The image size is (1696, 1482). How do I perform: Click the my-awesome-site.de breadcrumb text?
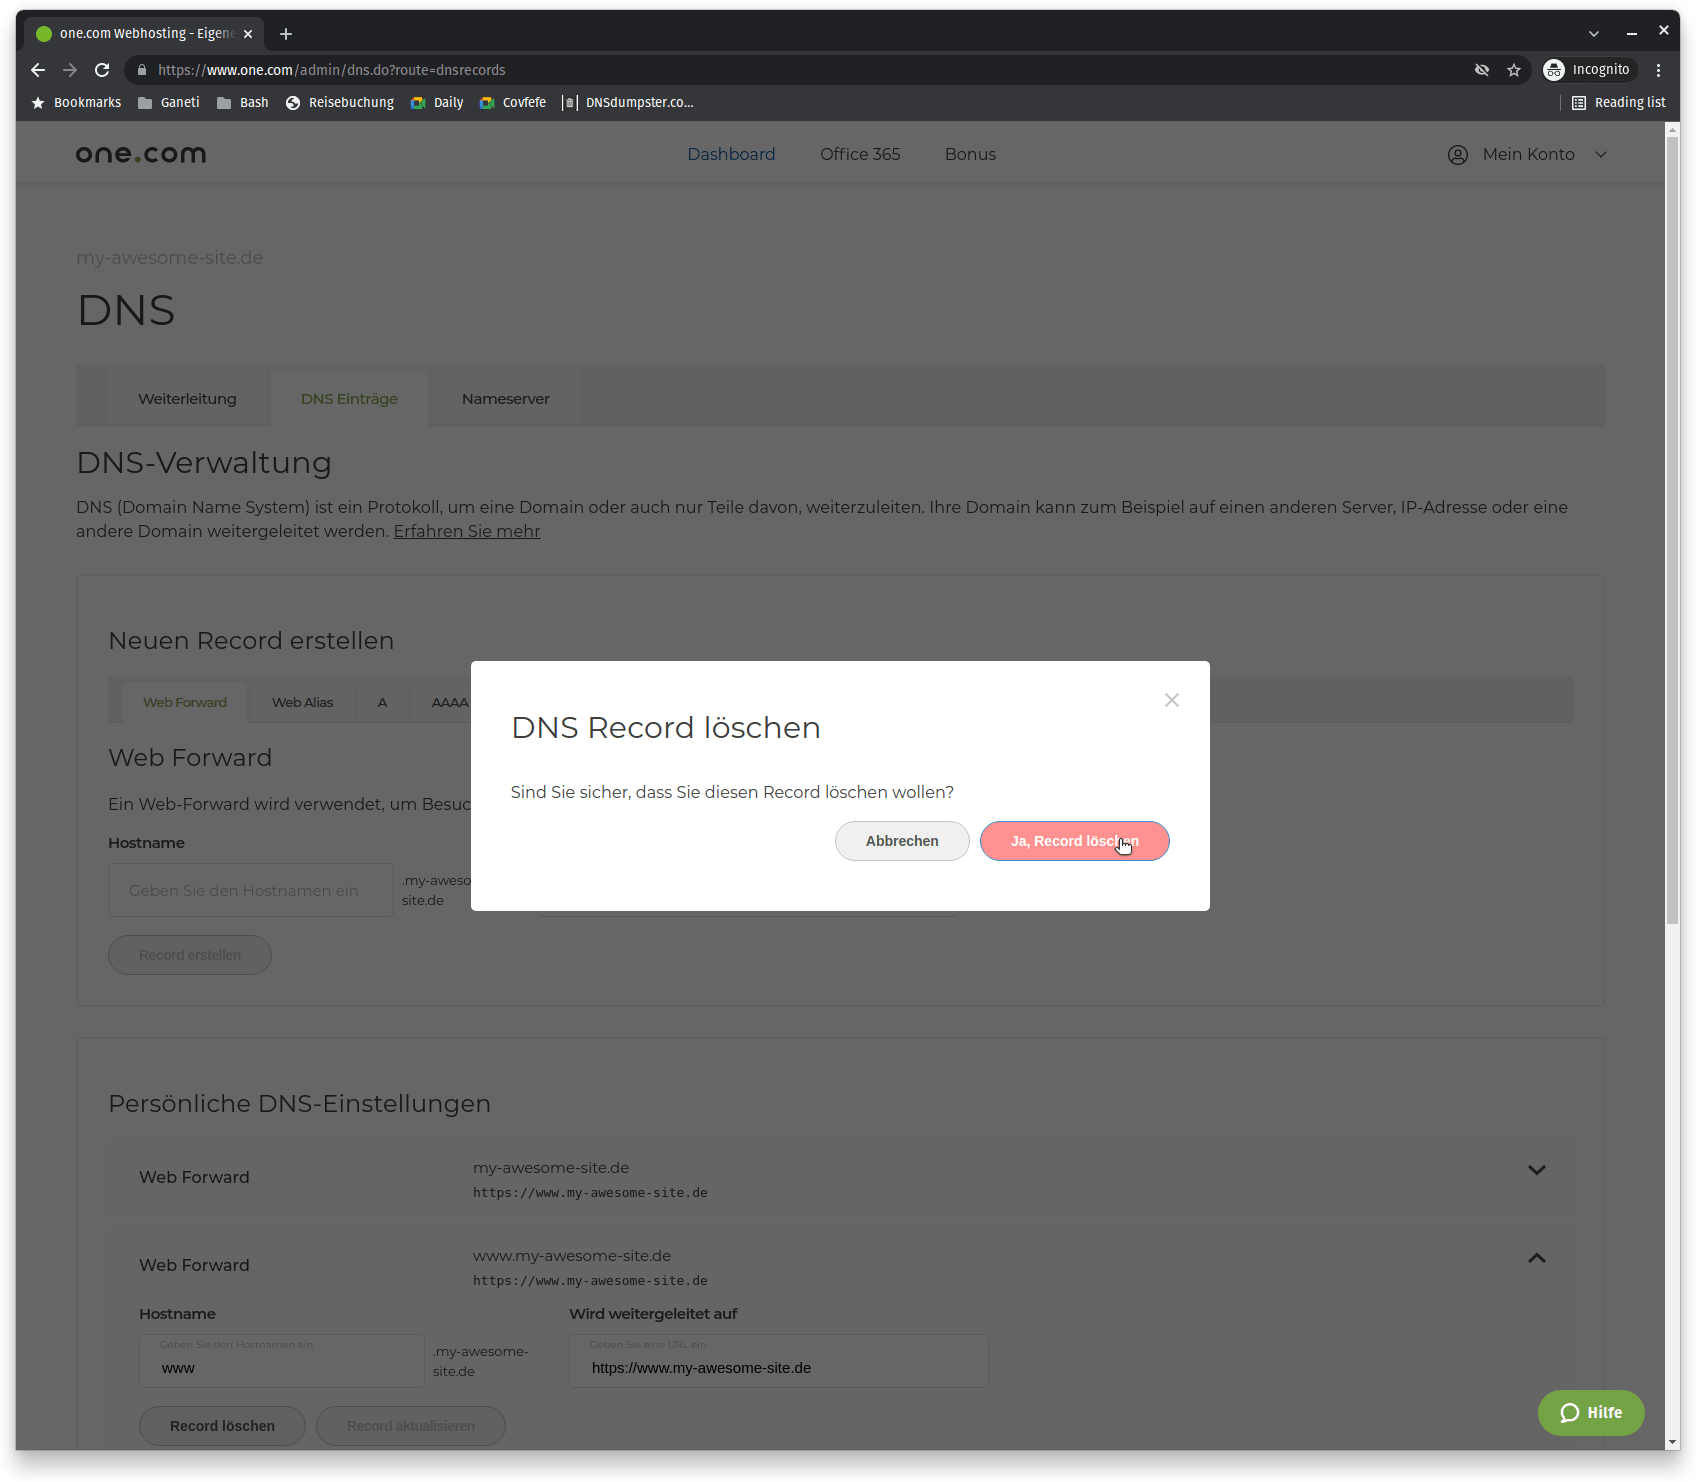coord(170,258)
